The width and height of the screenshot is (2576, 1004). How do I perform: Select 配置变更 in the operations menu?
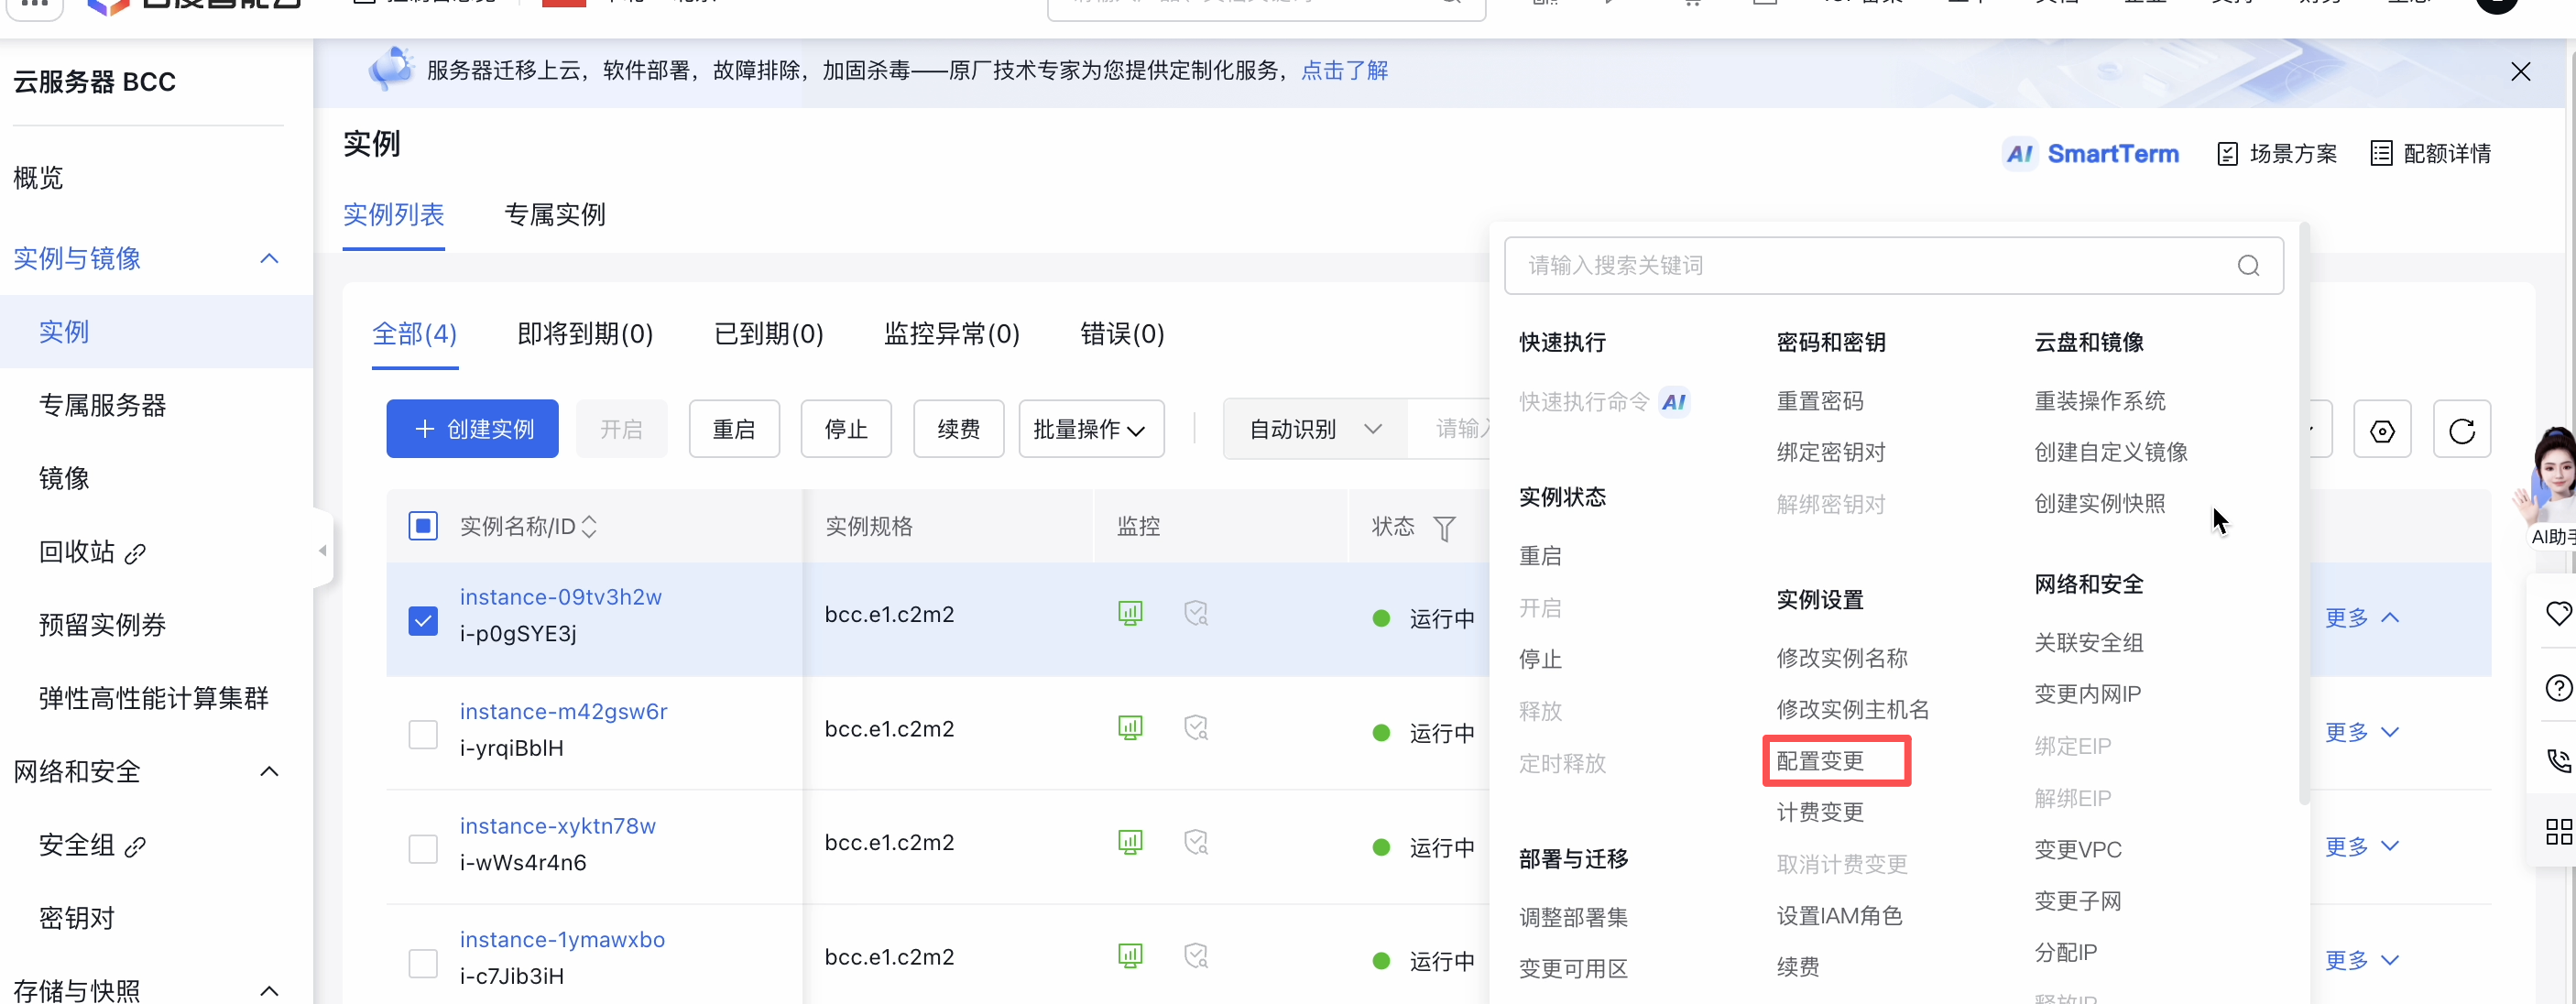pos(1820,761)
